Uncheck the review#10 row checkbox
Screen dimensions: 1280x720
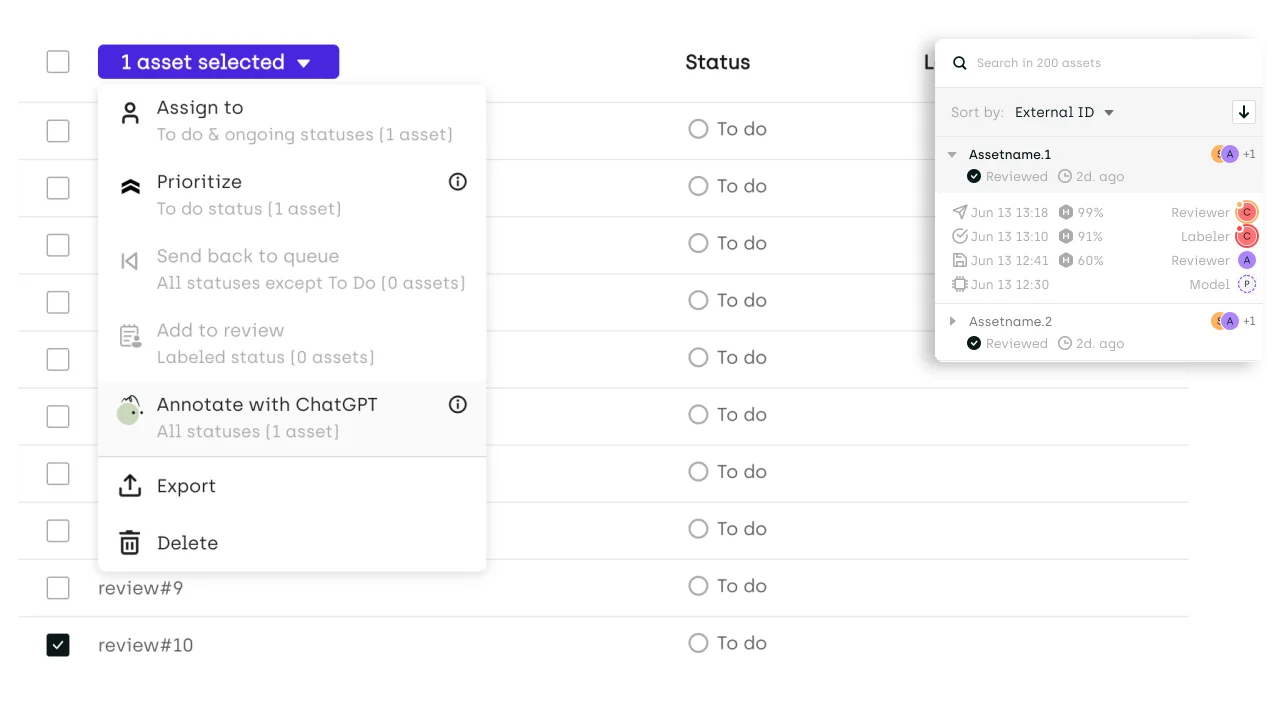58,645
